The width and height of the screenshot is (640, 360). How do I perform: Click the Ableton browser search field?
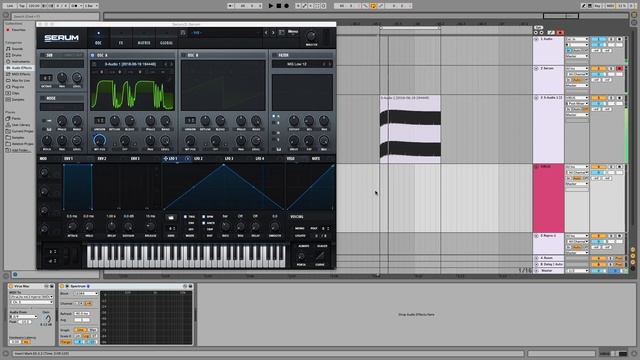[x=56, y=16]
